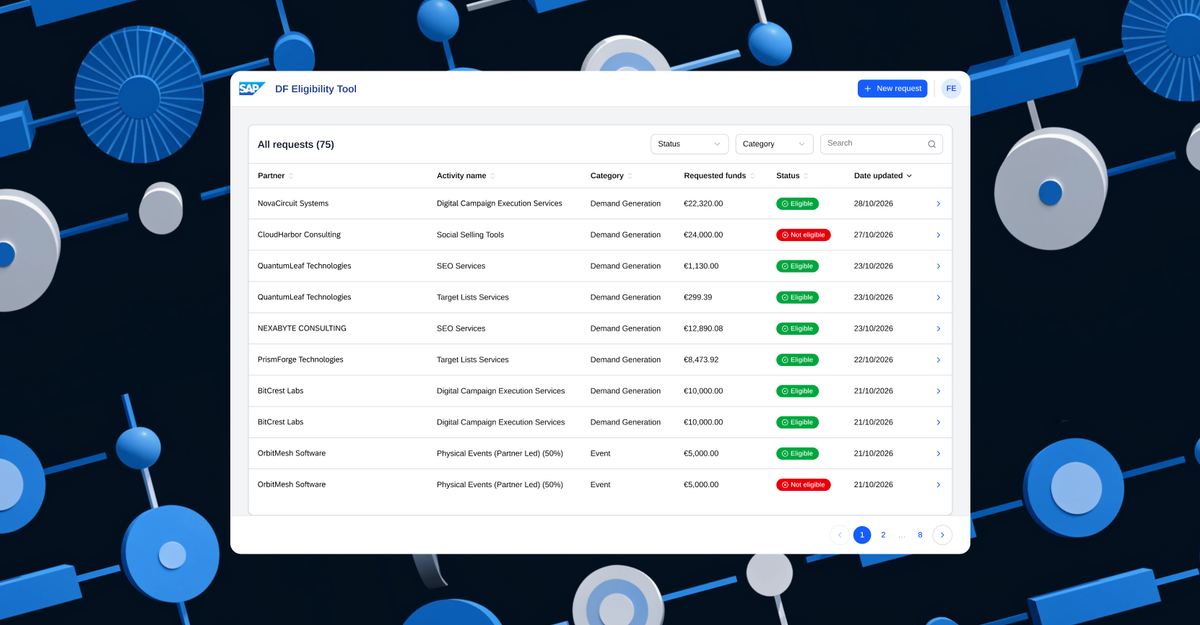Viewport: 1200px width, 625px height.
Task: Click the 27/10/2026 date cell
Action: tap(873, 235)
